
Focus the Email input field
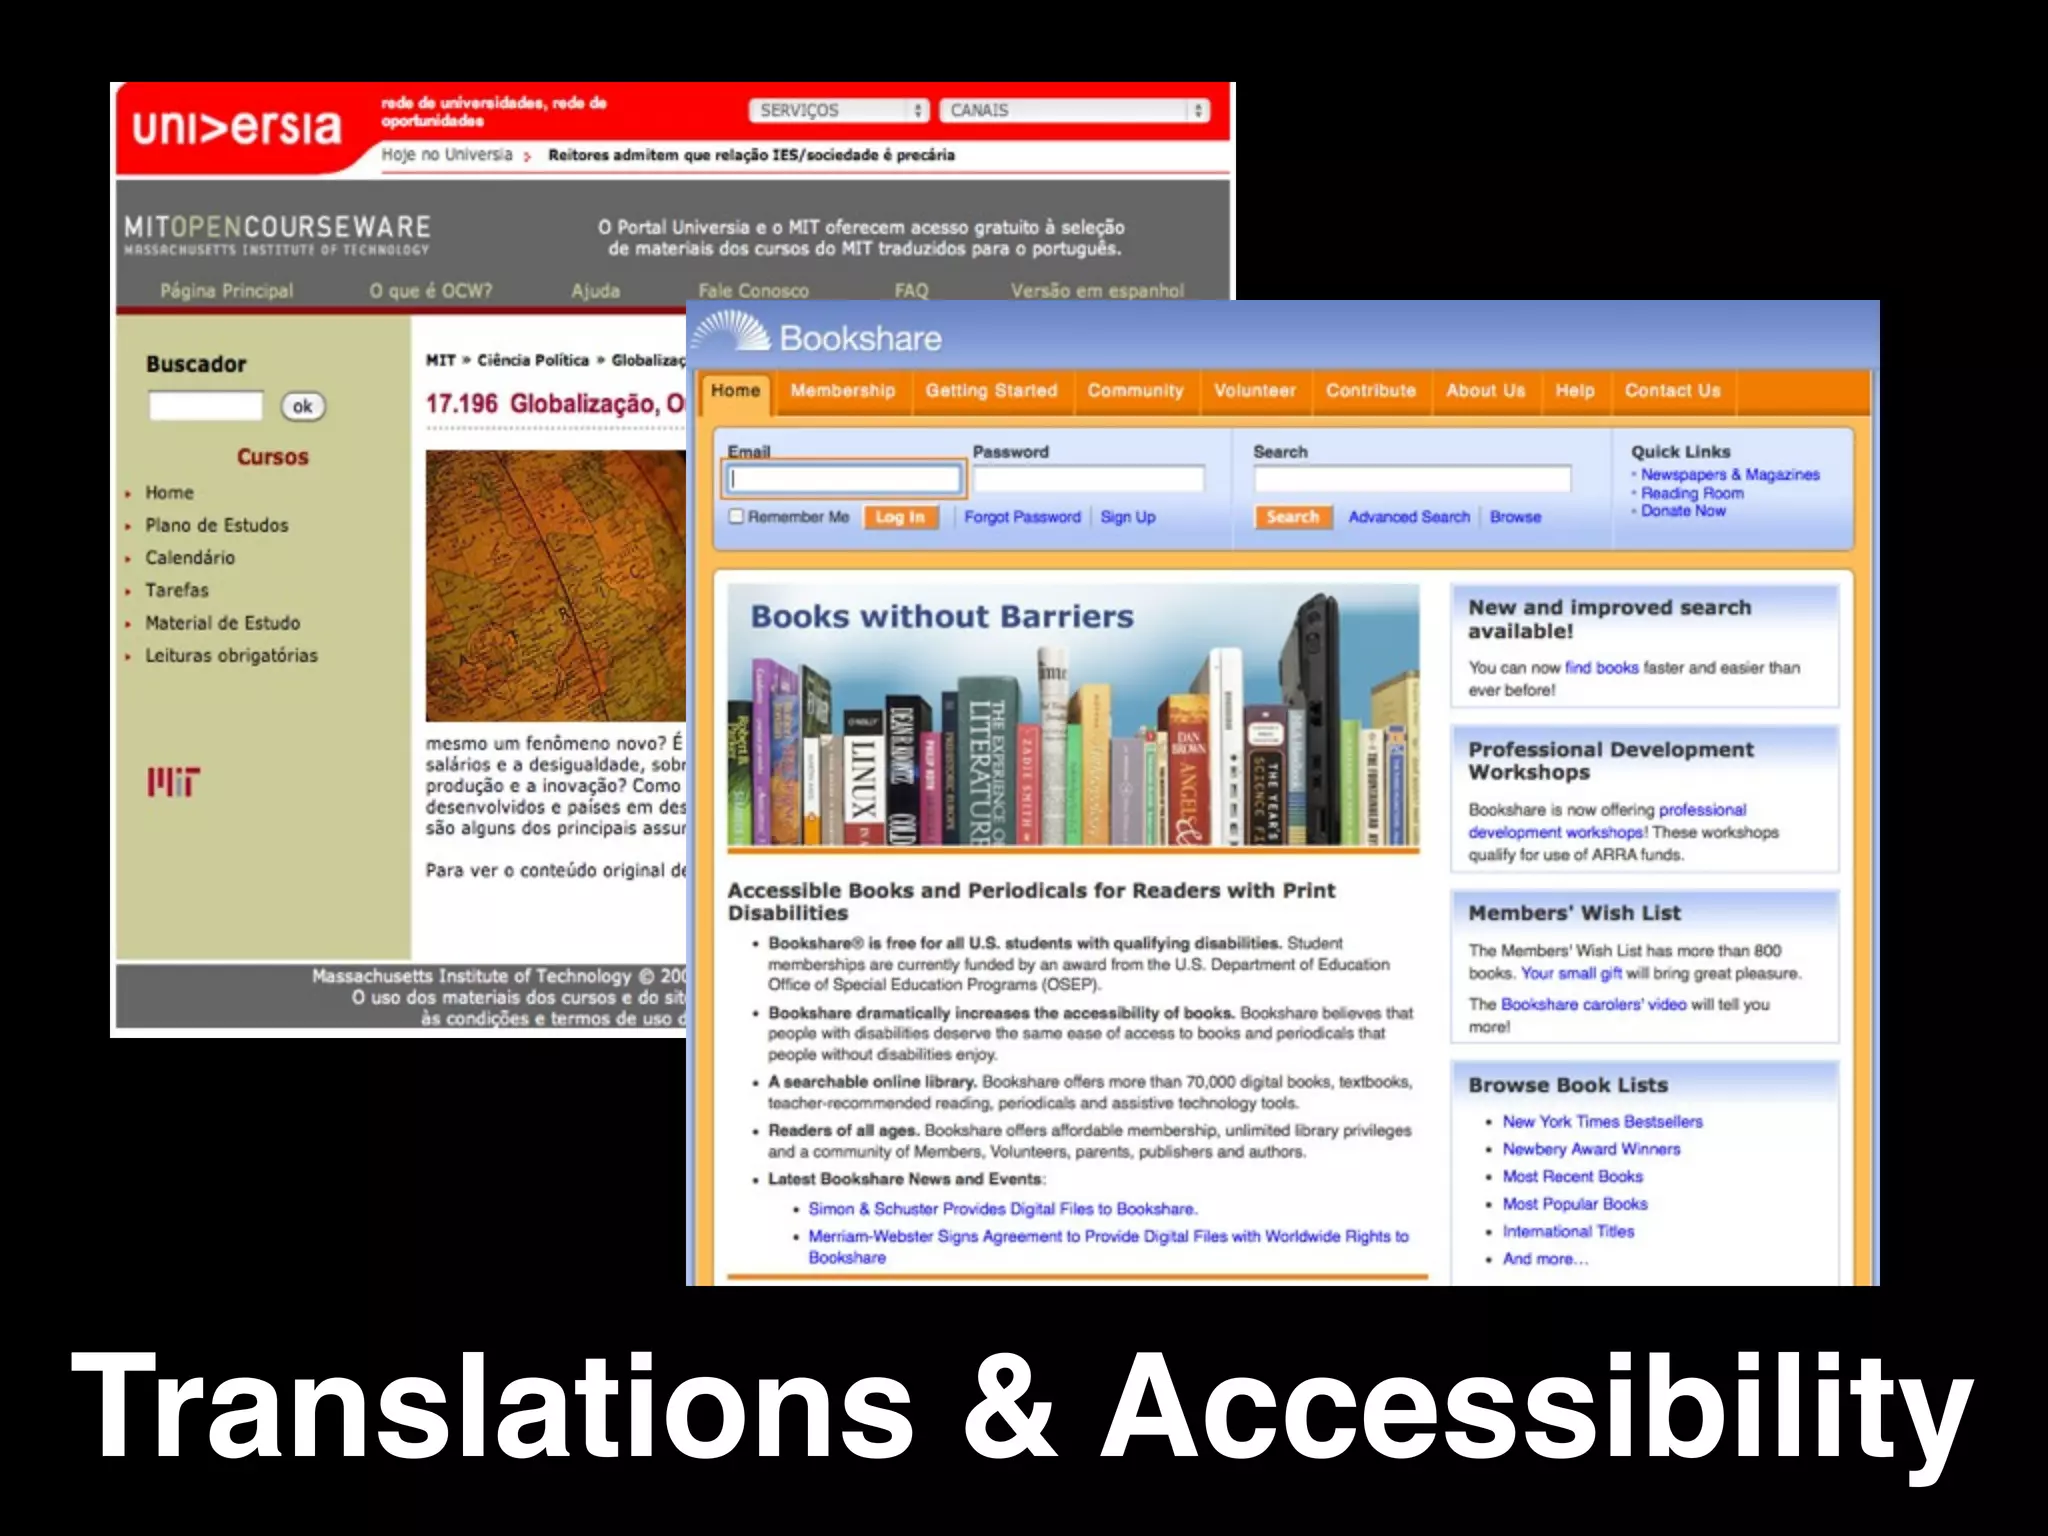(x=844, y=479)
